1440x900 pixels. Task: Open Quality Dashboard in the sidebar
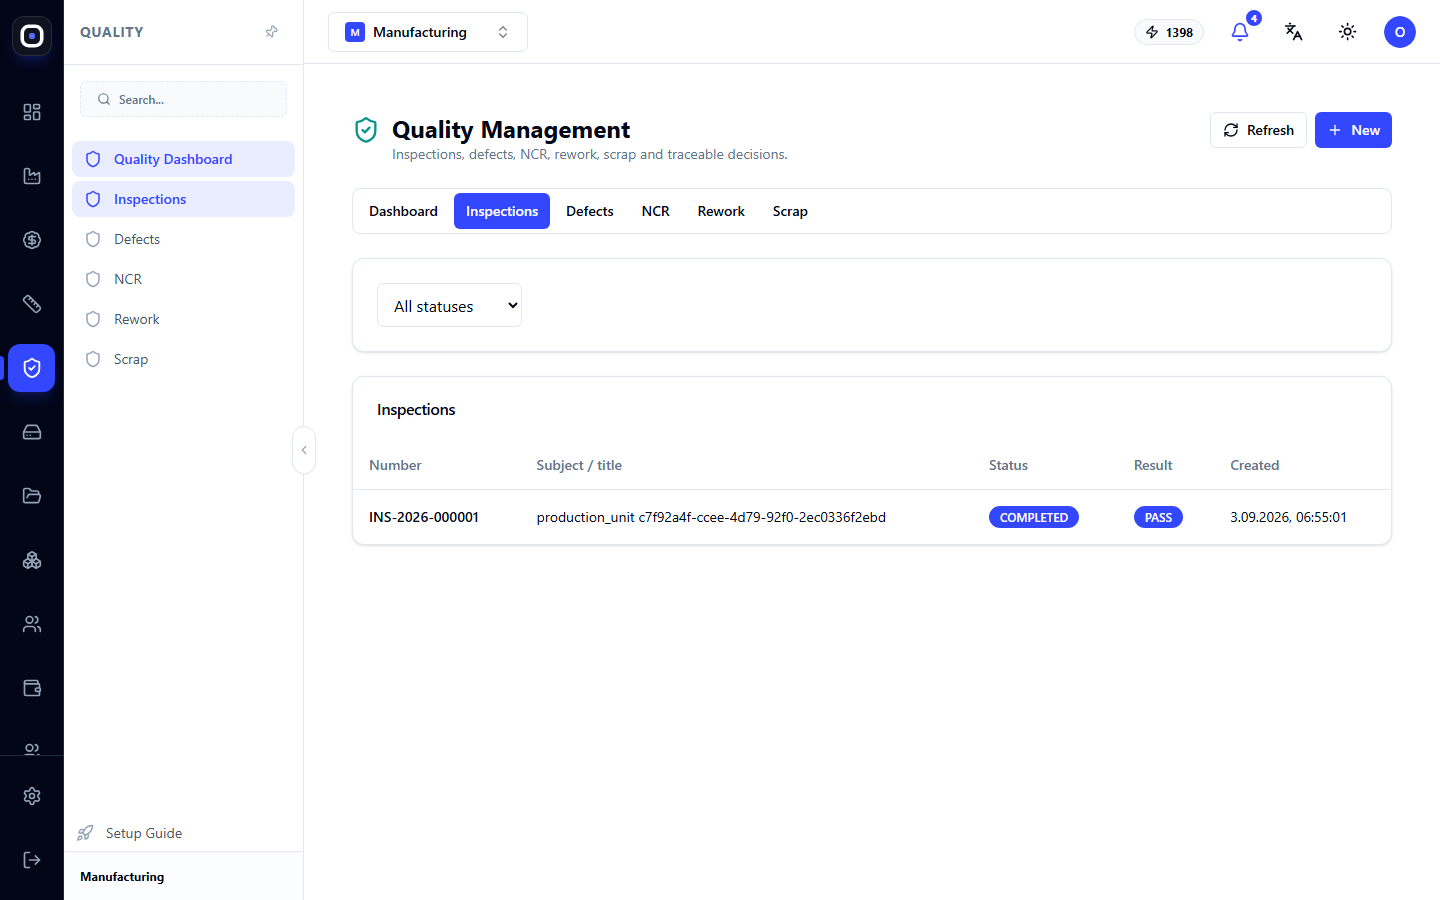pyautogui.click(x=183, y=159)
